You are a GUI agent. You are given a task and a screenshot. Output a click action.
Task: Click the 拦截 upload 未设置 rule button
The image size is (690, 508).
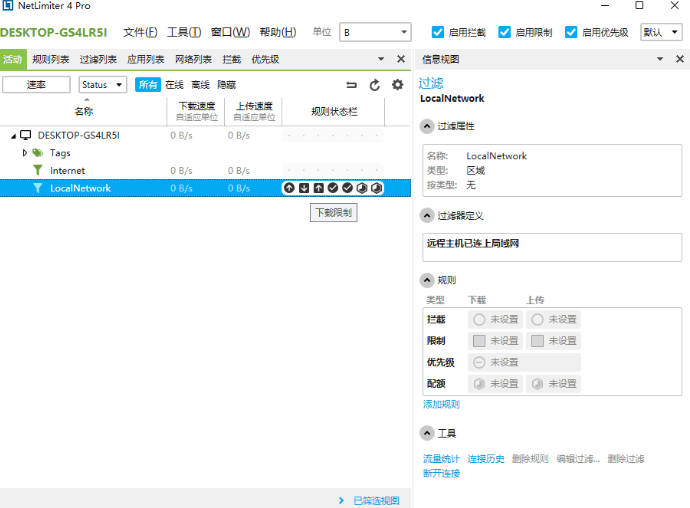[553, 319]
